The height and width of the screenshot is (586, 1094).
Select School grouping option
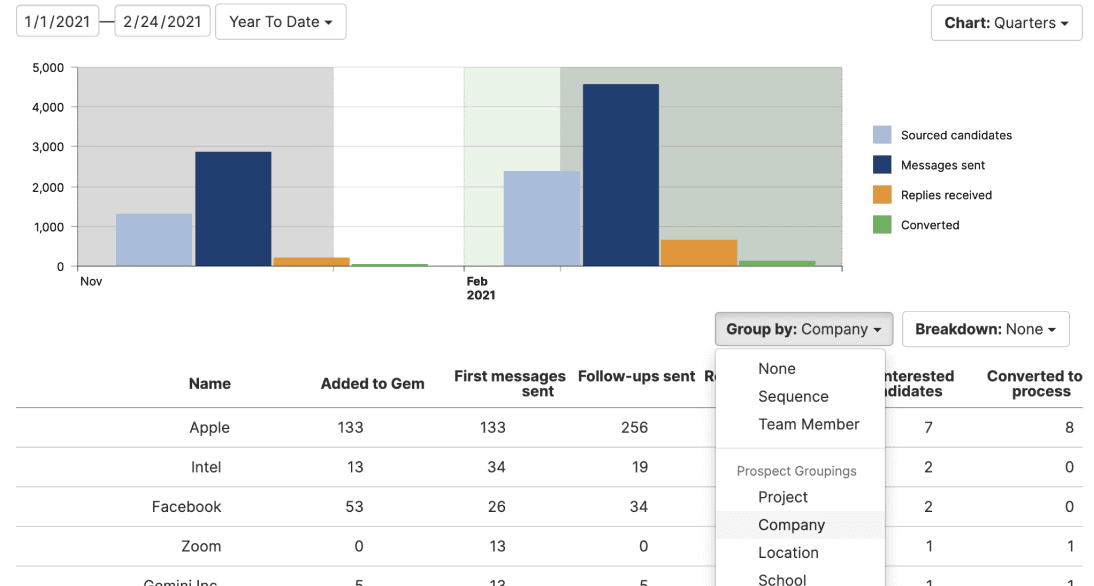782,578
